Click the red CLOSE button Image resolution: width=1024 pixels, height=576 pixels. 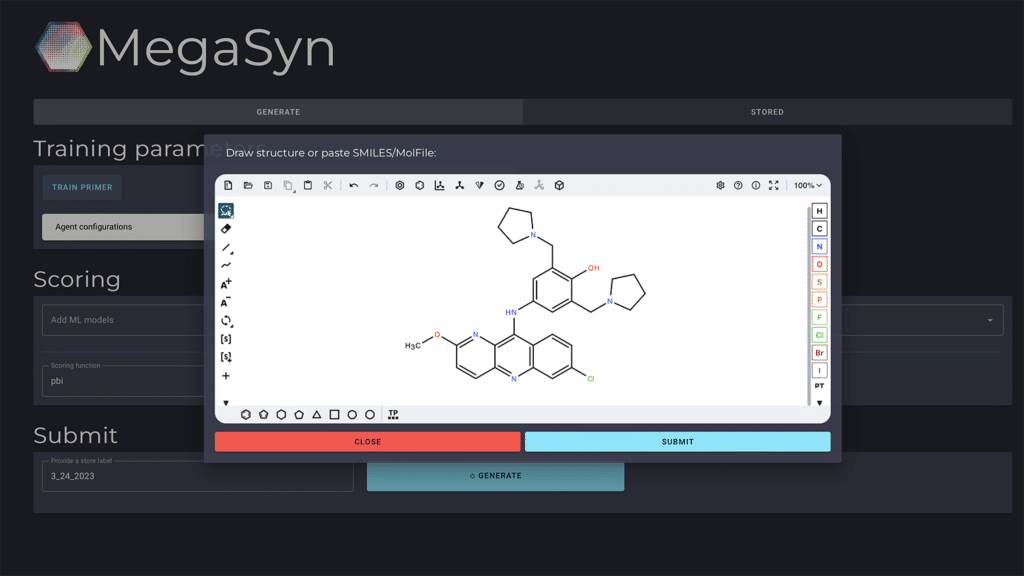tap(368, 441)
